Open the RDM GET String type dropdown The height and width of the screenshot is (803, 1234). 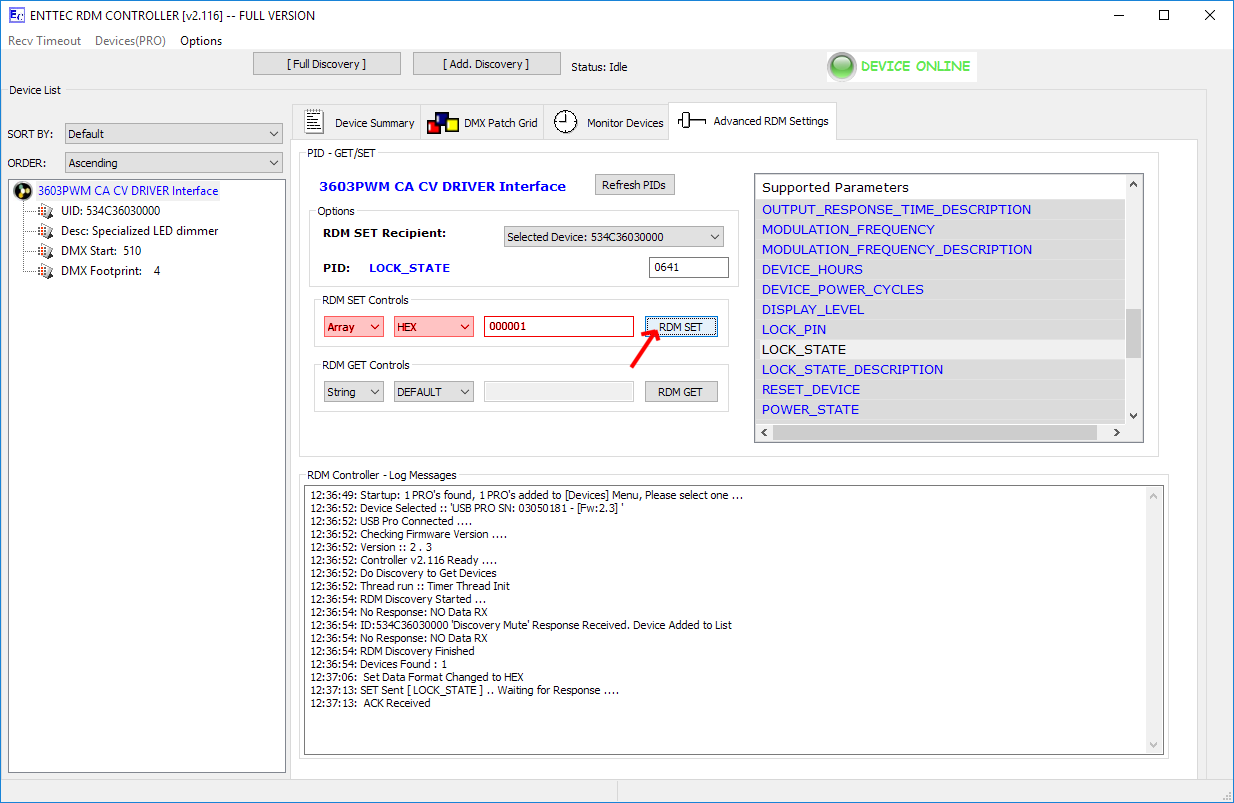click(x=354, y=392)
